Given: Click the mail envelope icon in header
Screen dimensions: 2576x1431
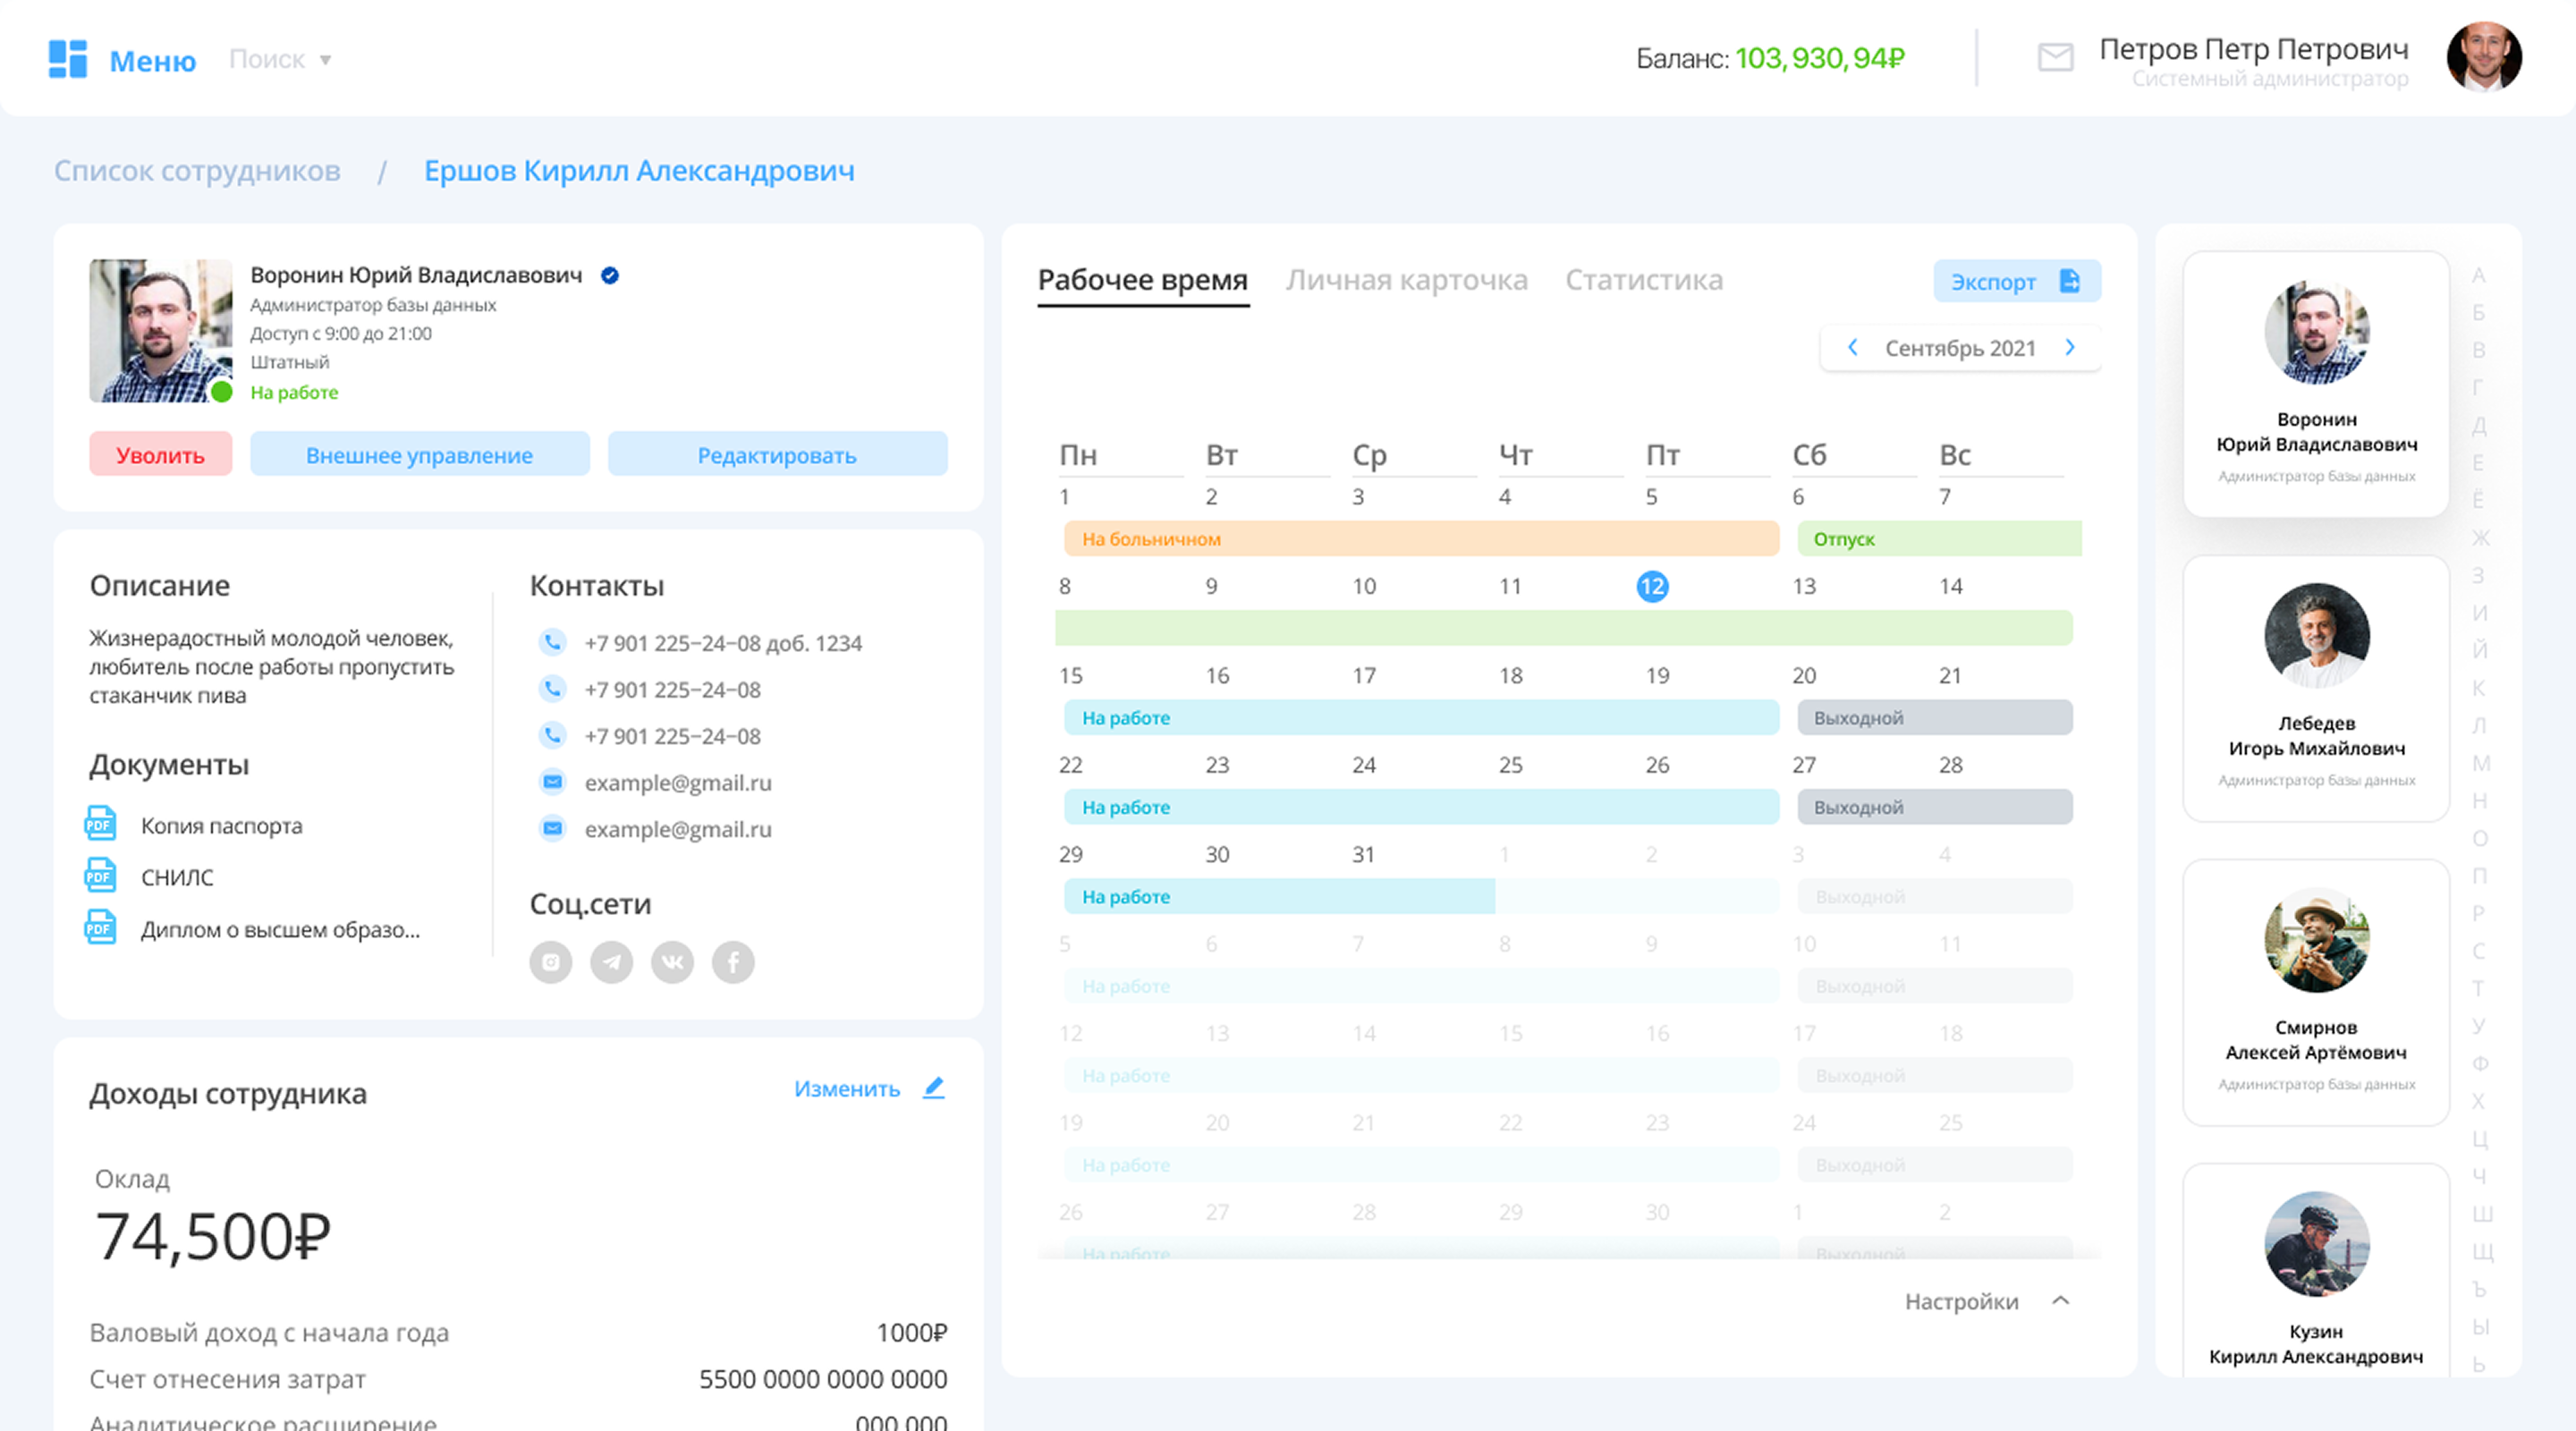Looking at the screenshot, I should point(2055,58).
